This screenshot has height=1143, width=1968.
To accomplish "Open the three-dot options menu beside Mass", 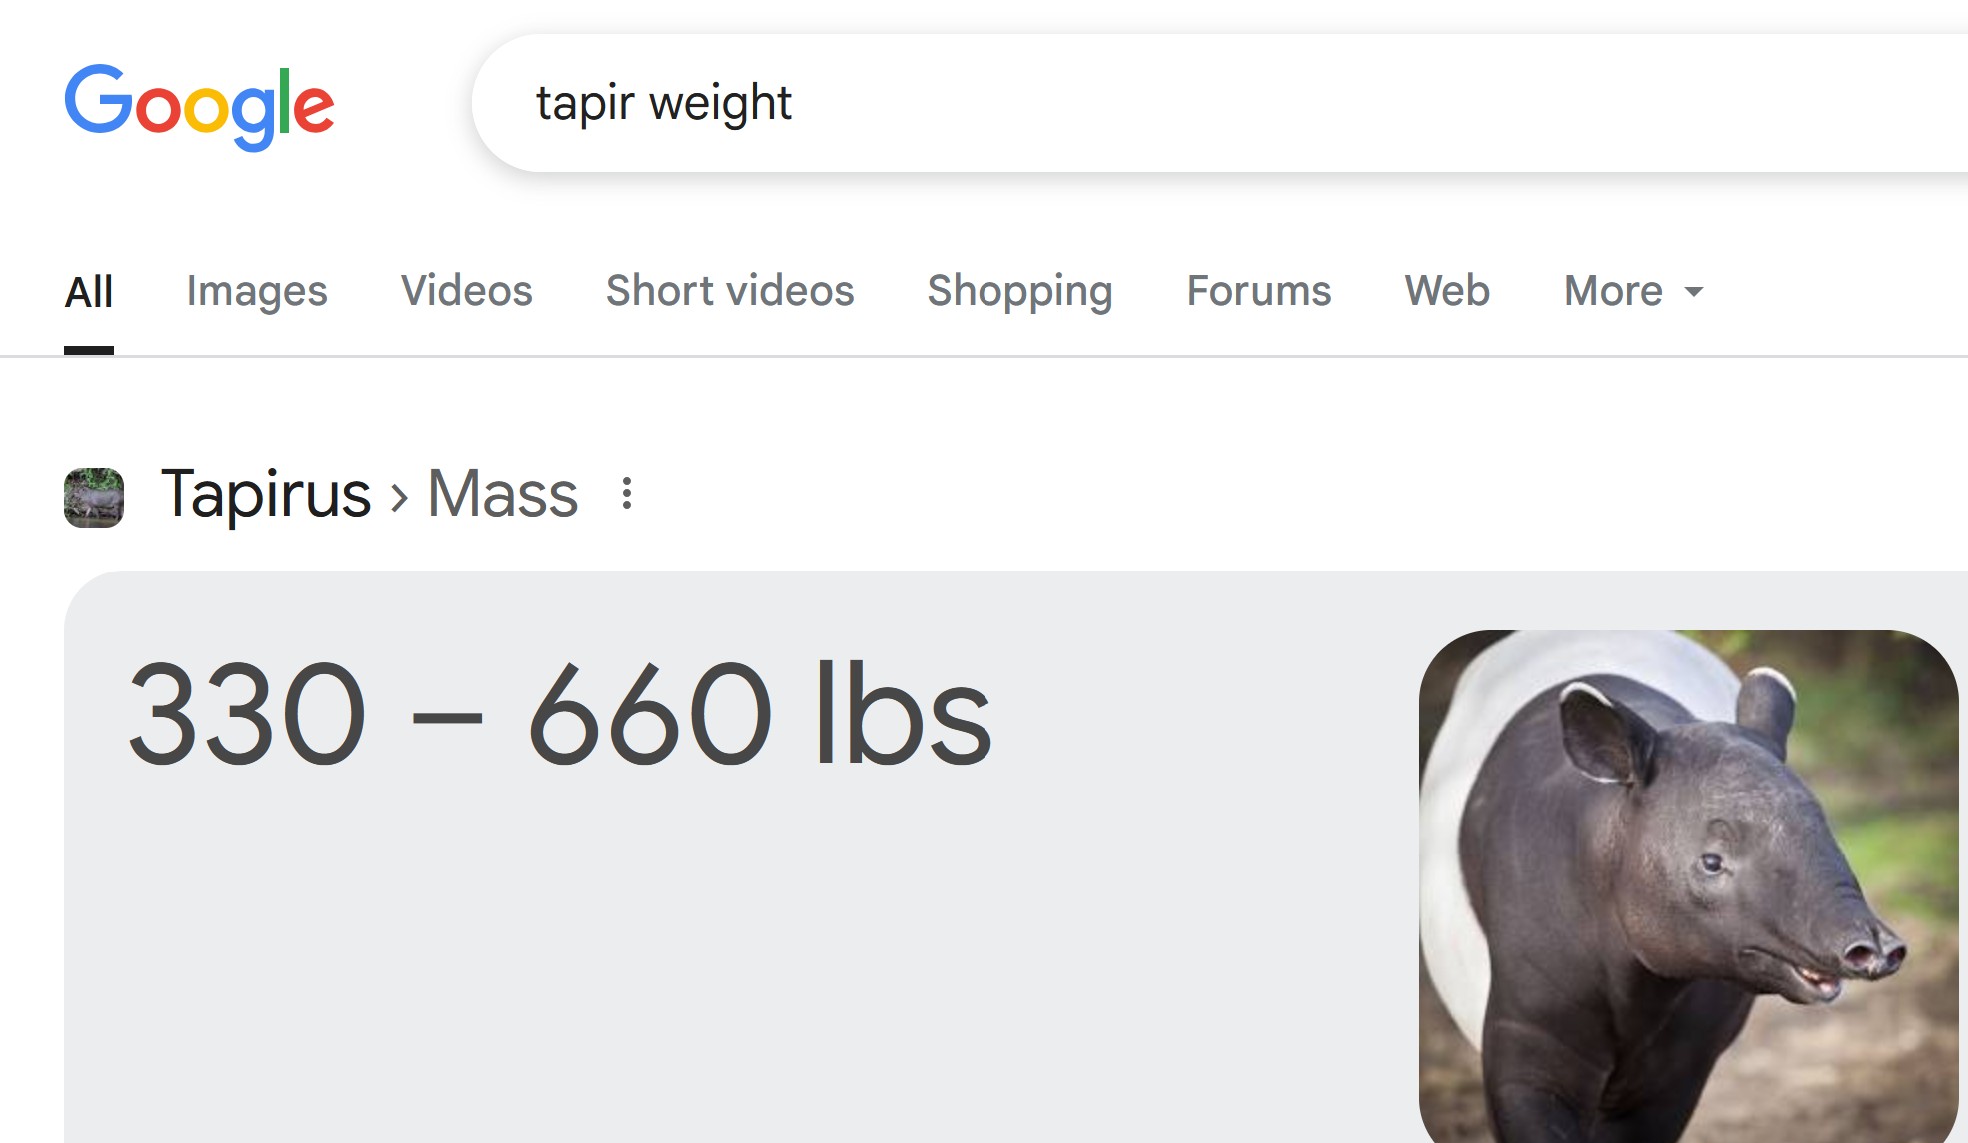I will (627, 494).
